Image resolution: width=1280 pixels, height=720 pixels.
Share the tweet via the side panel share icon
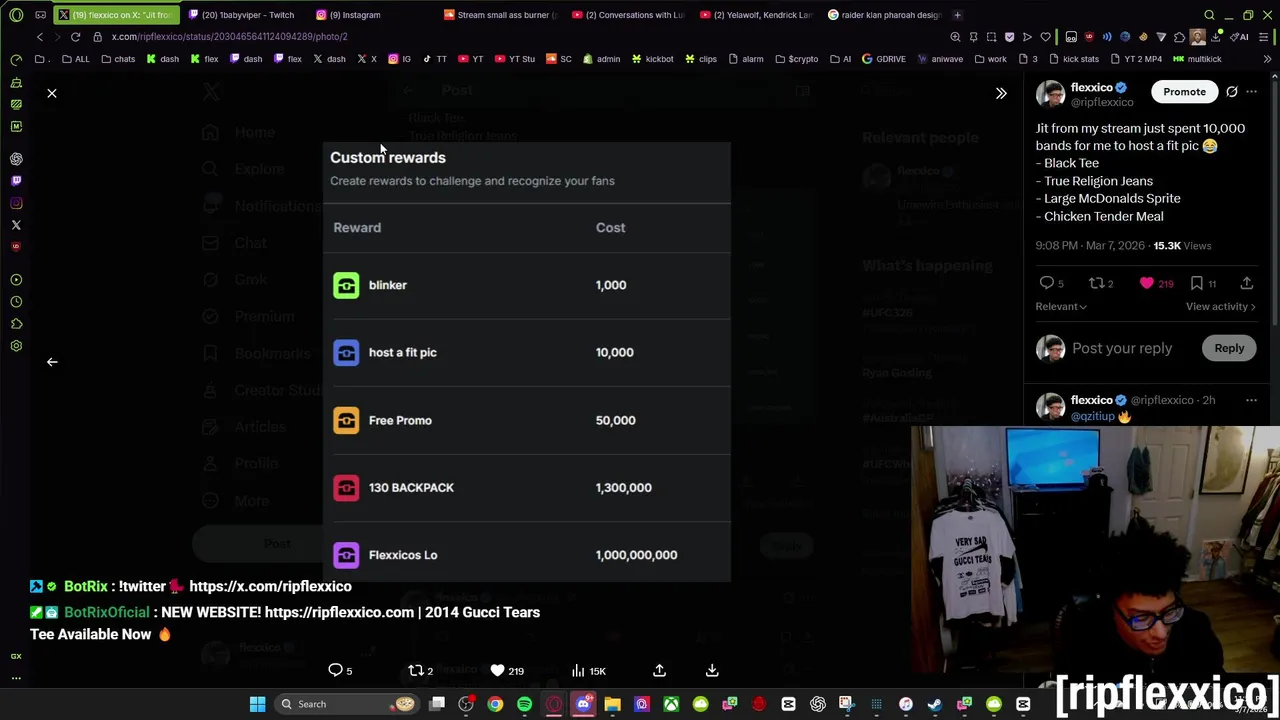pyautogui.click(x=1247, y=284)
